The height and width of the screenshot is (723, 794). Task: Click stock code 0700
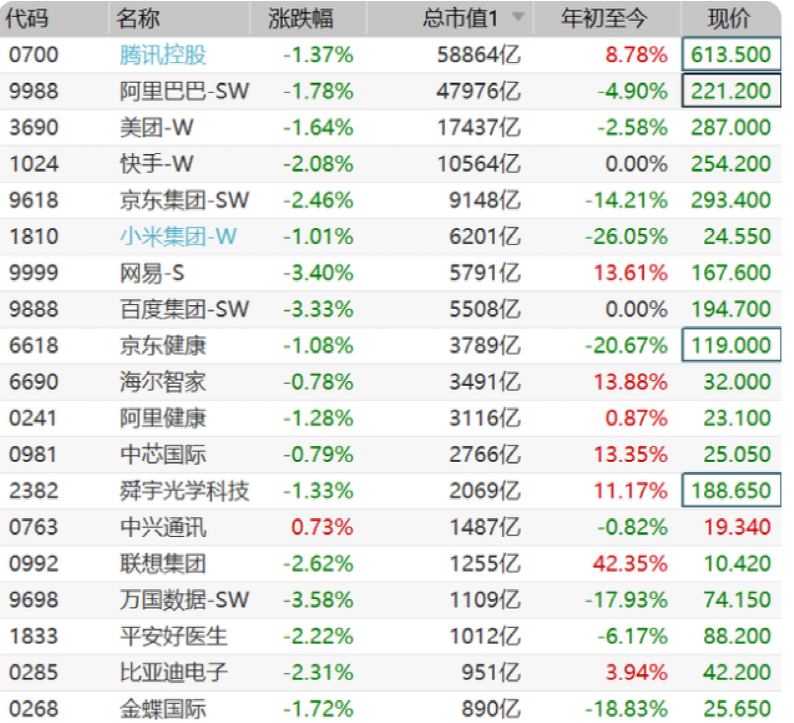coord(34,55)
